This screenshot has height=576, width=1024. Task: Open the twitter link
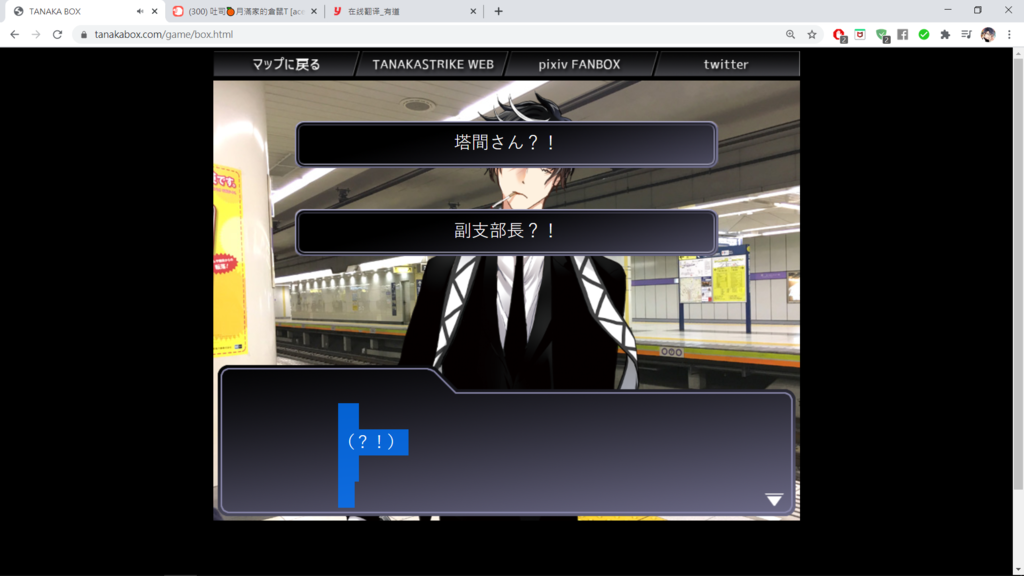[726, 64]
